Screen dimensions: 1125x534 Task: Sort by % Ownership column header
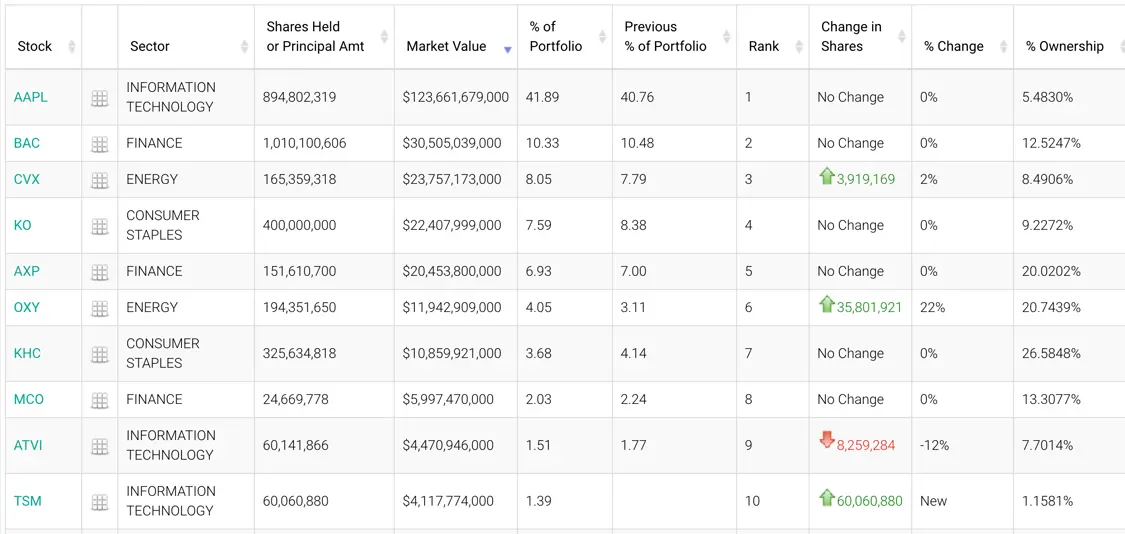1064,46
